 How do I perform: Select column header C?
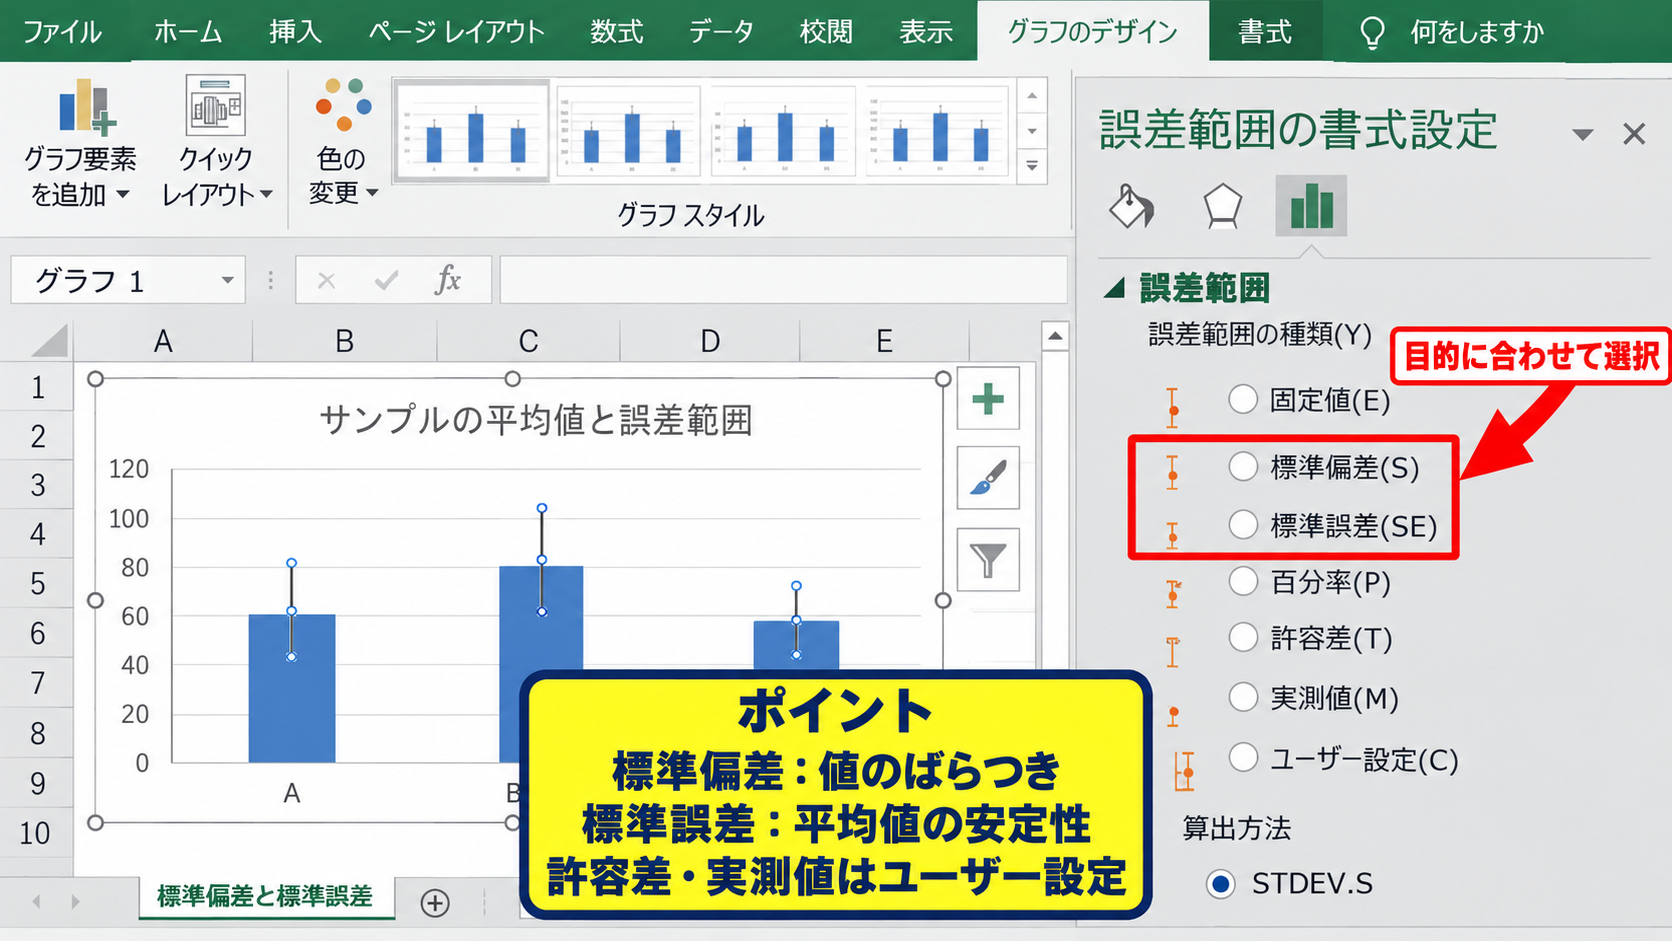528,341
